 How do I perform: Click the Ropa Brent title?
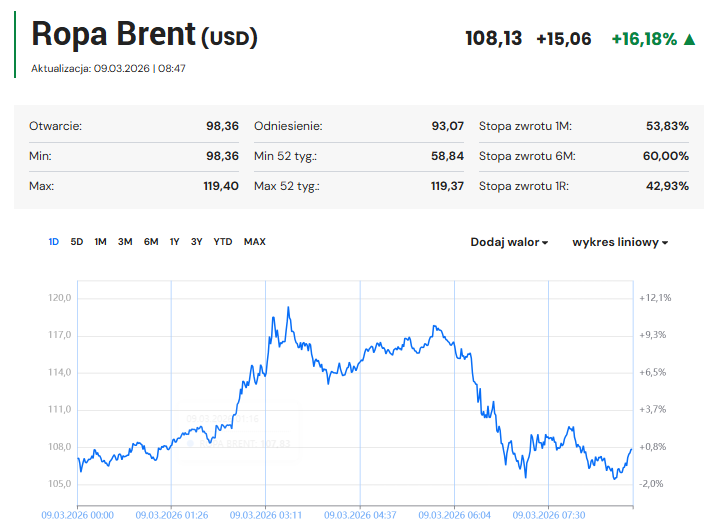pos(113,35)
